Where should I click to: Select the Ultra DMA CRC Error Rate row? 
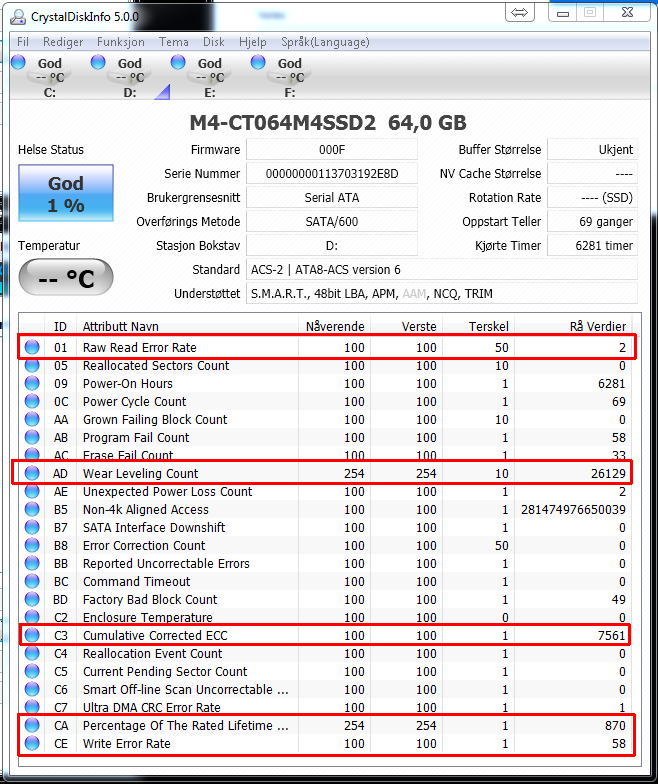point(325,707)
